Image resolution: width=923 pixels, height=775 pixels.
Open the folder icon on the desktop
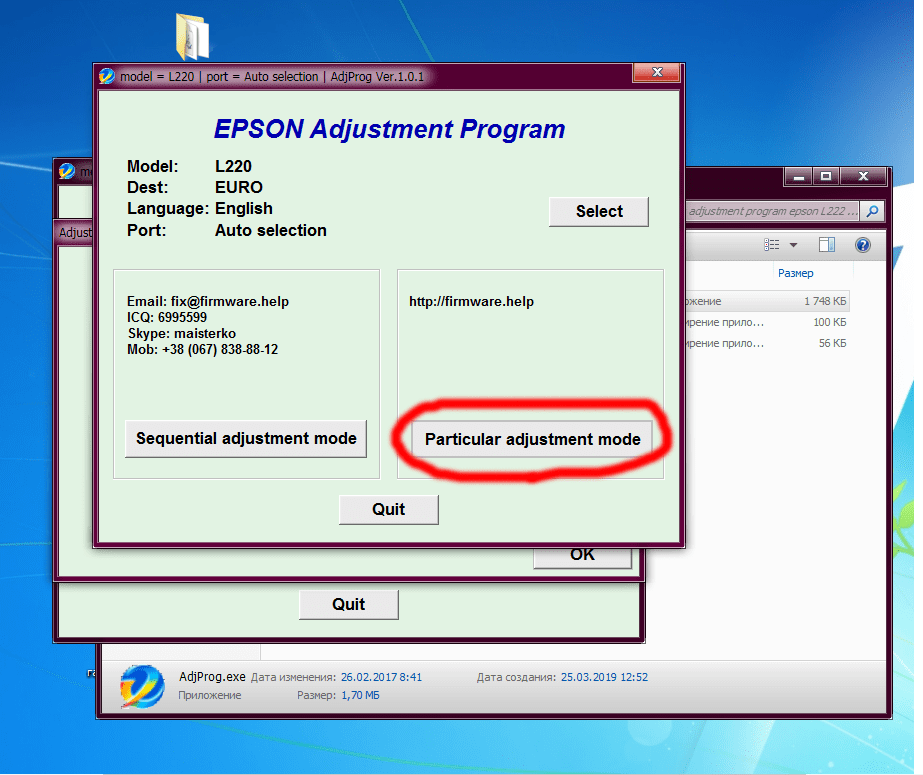click(x=193, y=30)
